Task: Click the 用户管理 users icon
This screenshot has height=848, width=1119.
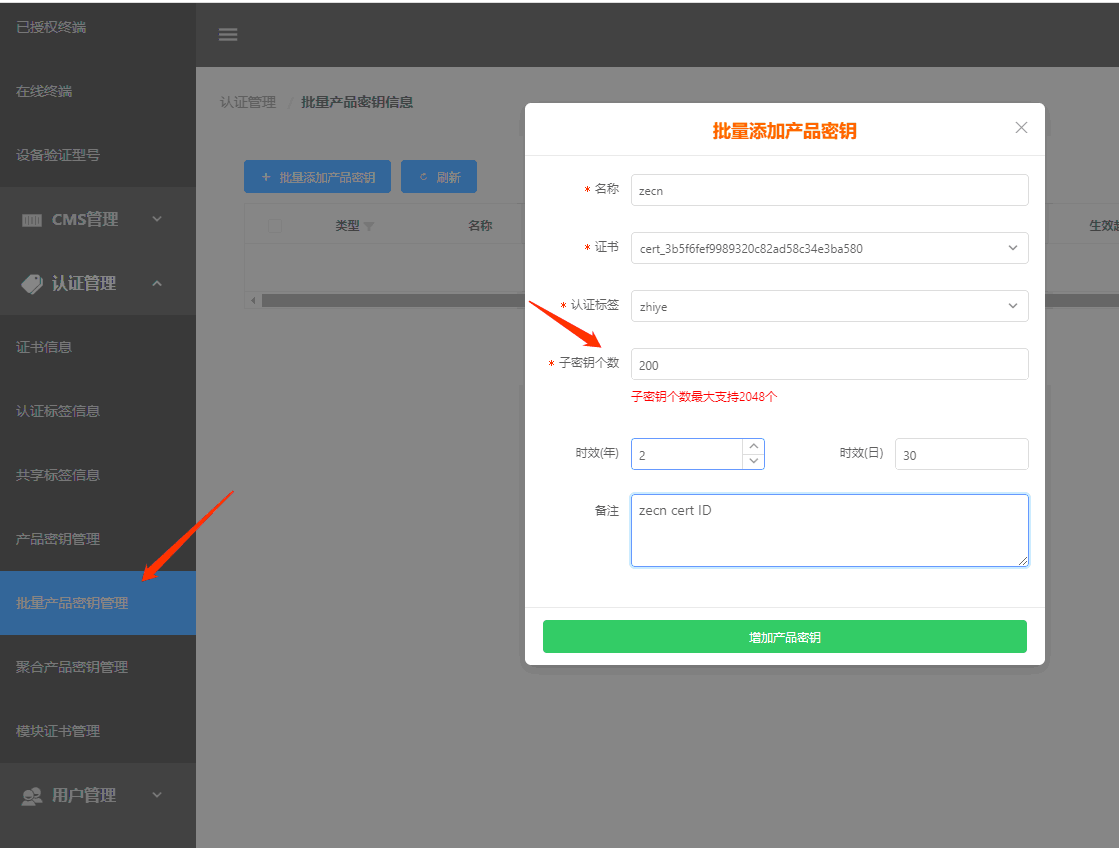Action: (32, 796)
